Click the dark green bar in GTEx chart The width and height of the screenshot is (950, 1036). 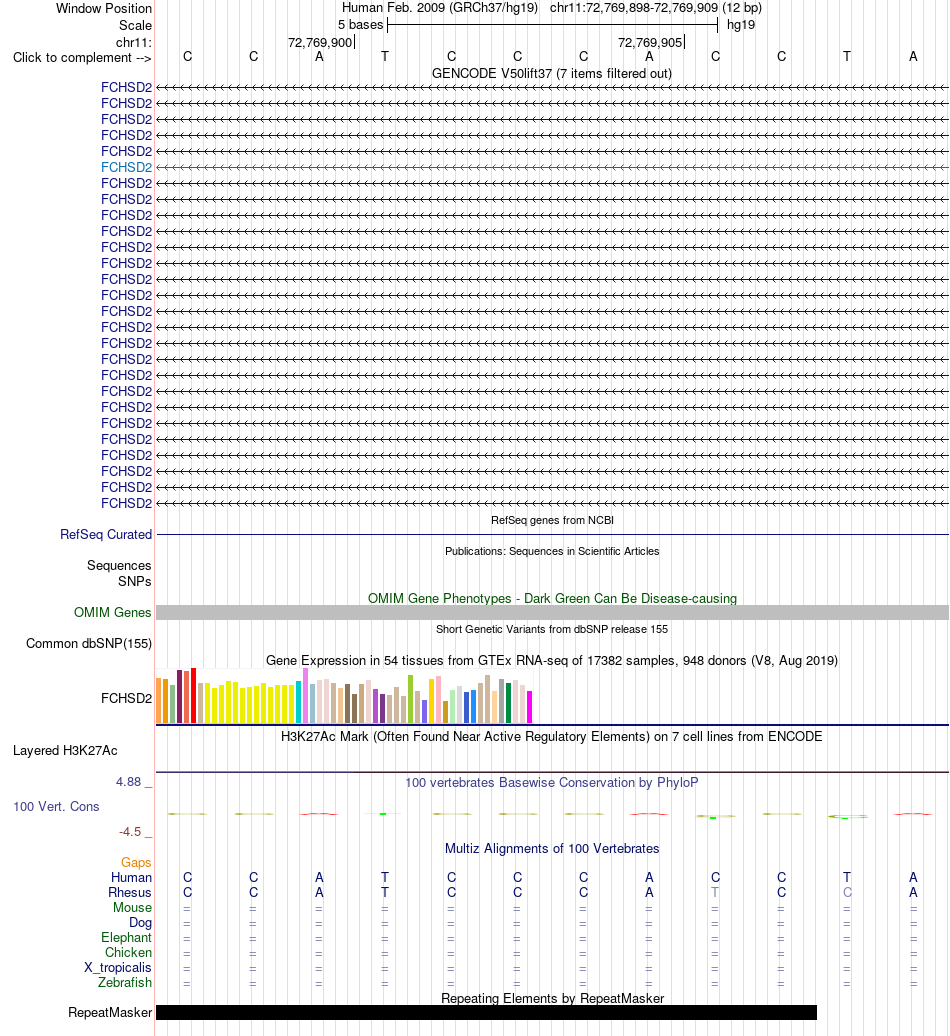(508, 703)
